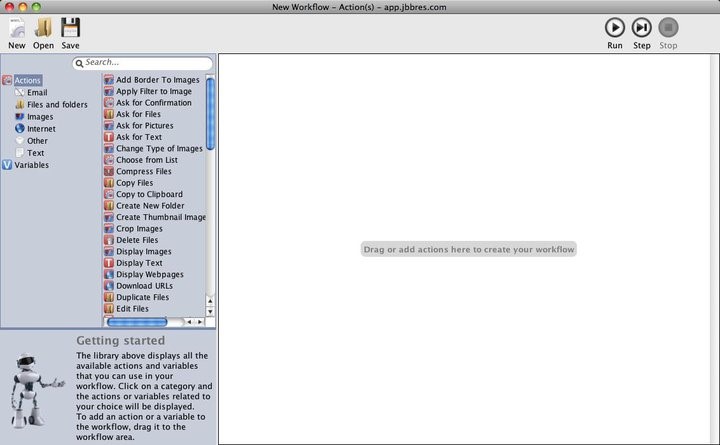Viewport: 720px width, 445px height.
Task: Select the Variables library item
Action: (x=31, y=166)
